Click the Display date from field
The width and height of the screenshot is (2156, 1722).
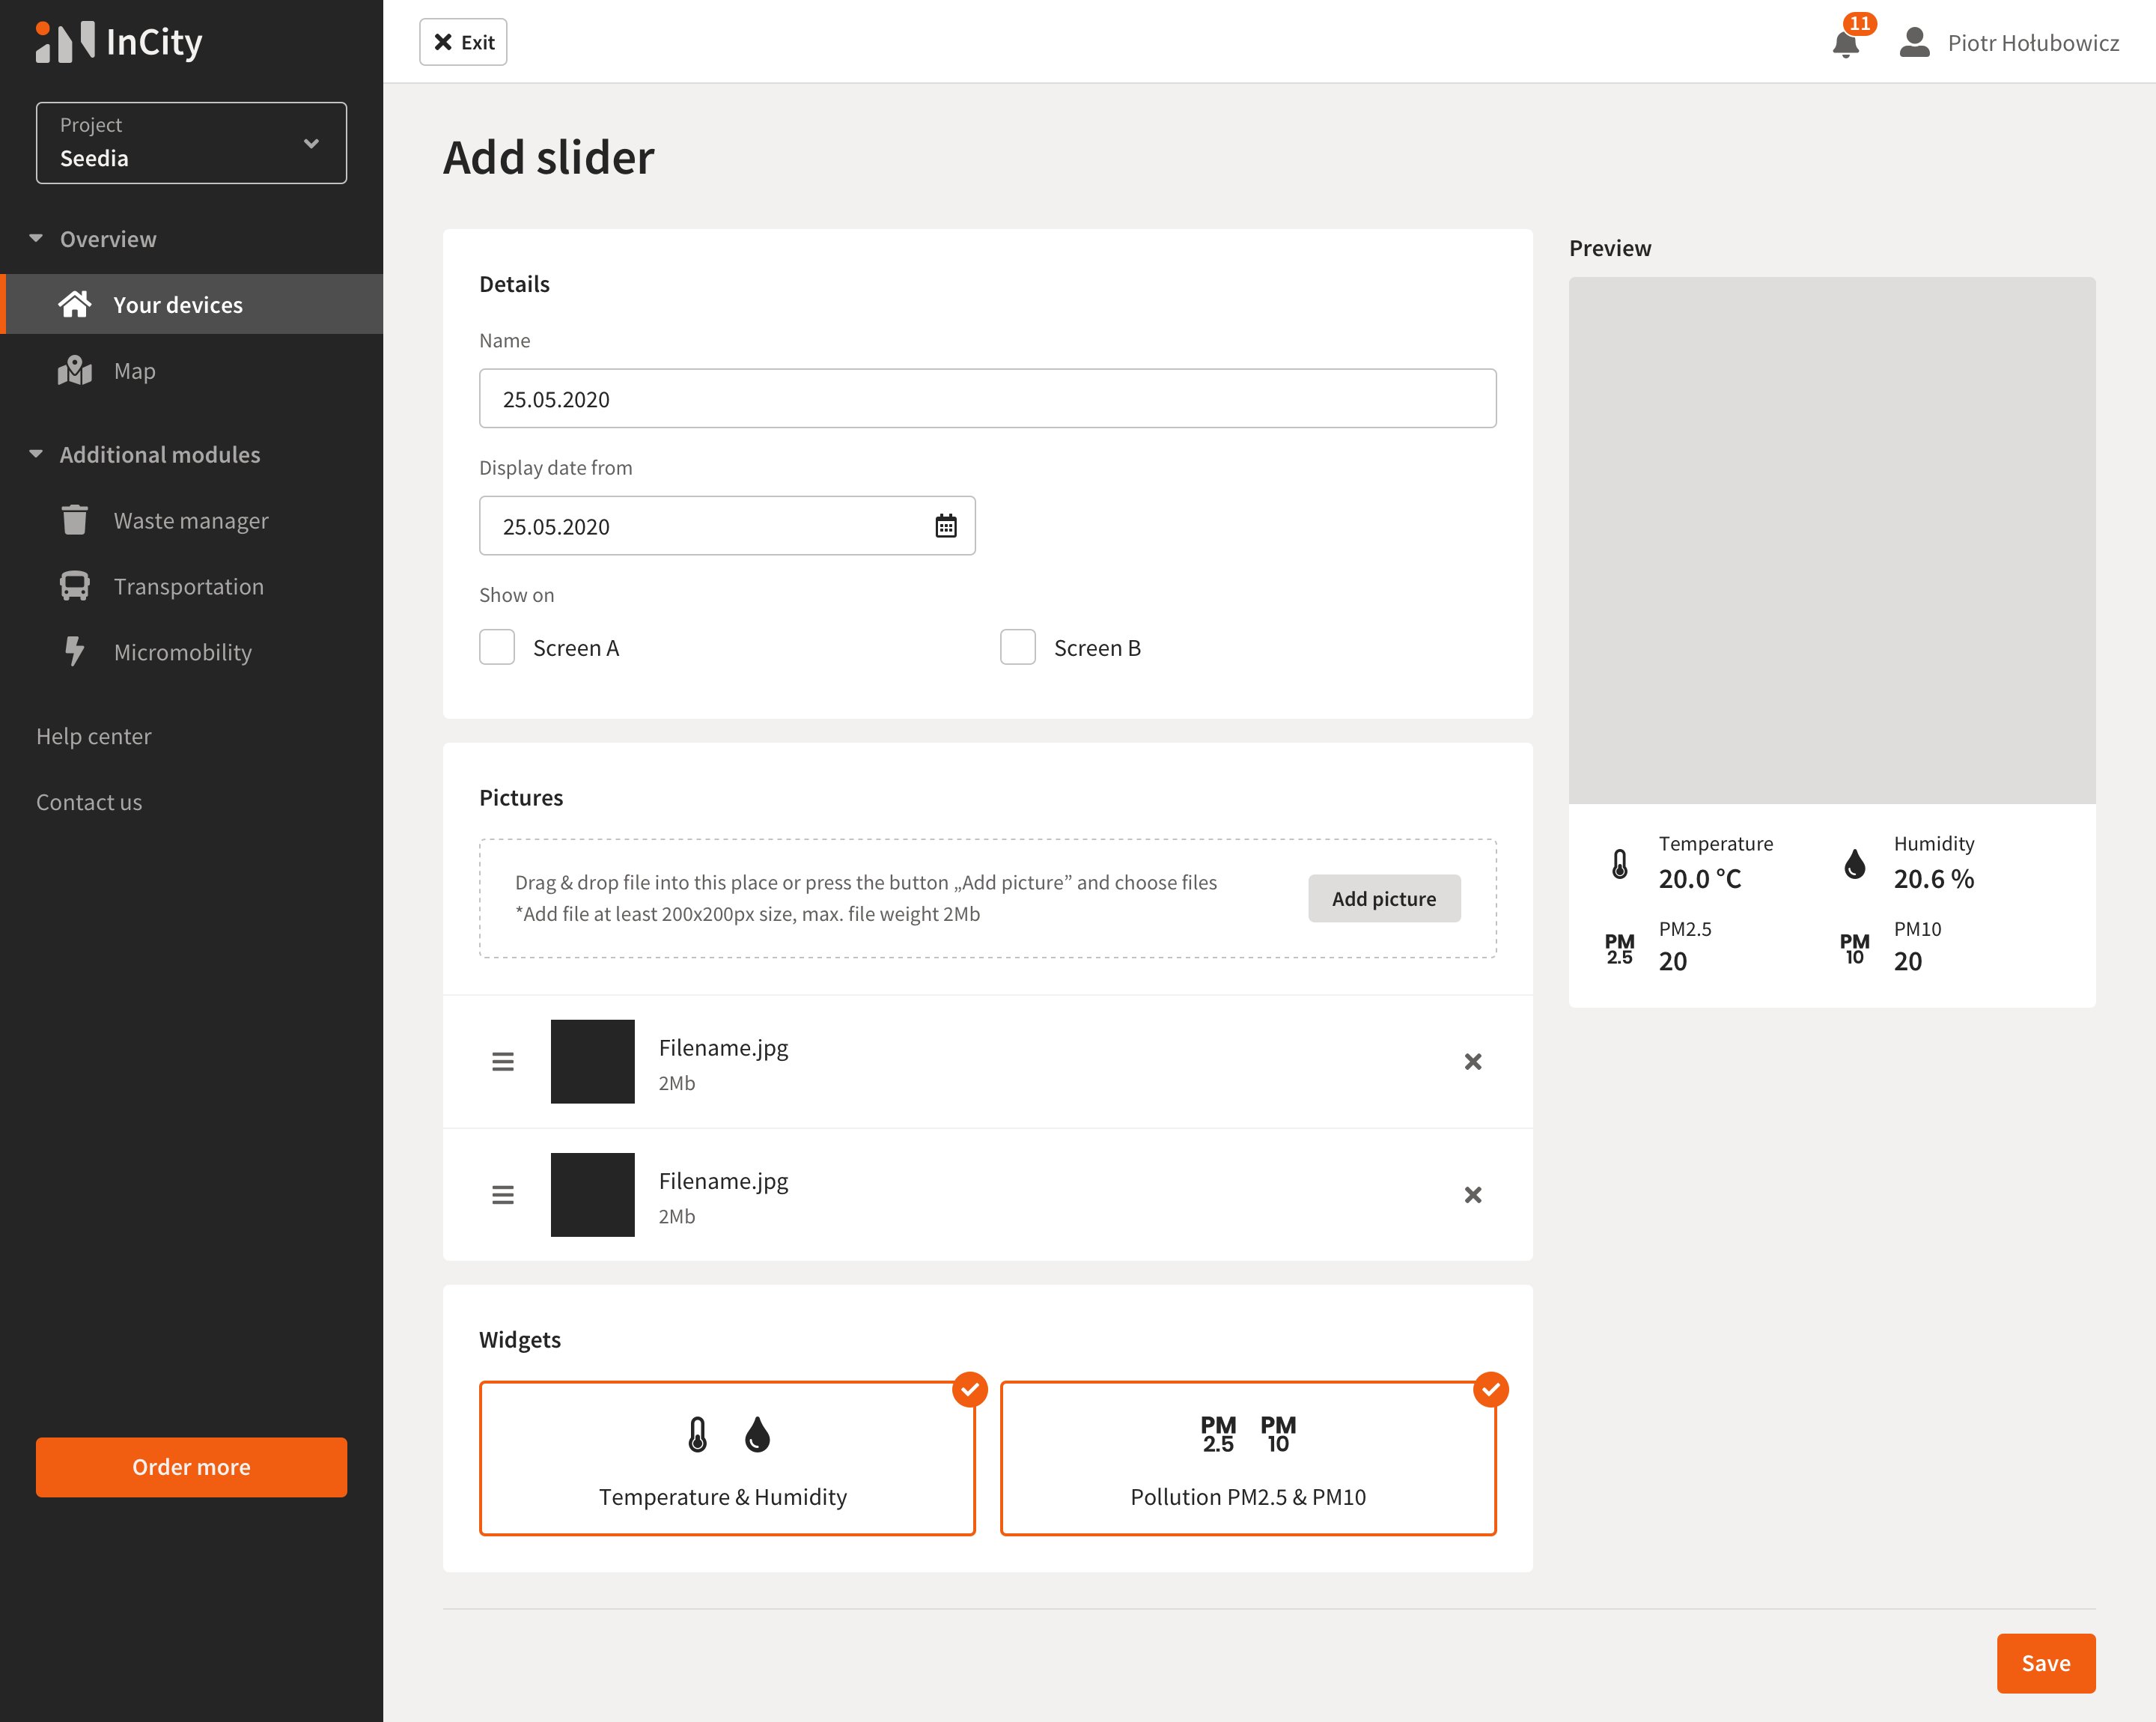(727, 526)
